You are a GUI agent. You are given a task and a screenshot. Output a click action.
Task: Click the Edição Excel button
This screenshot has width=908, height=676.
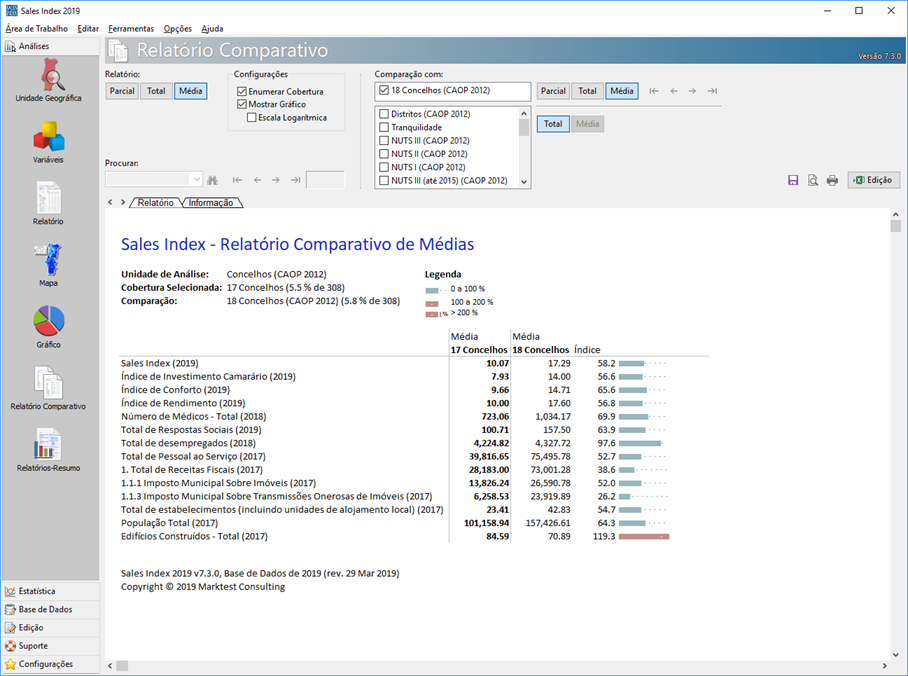873,180
